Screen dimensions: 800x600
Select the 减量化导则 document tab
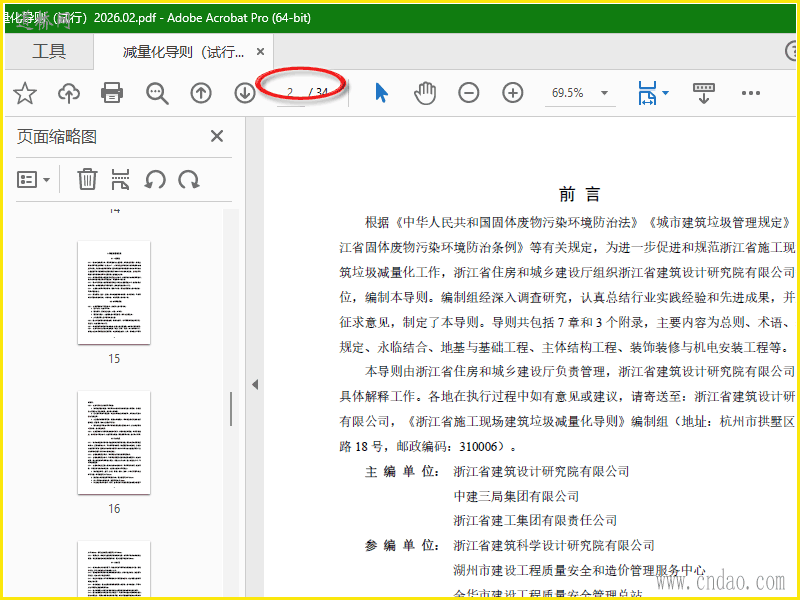183,52
